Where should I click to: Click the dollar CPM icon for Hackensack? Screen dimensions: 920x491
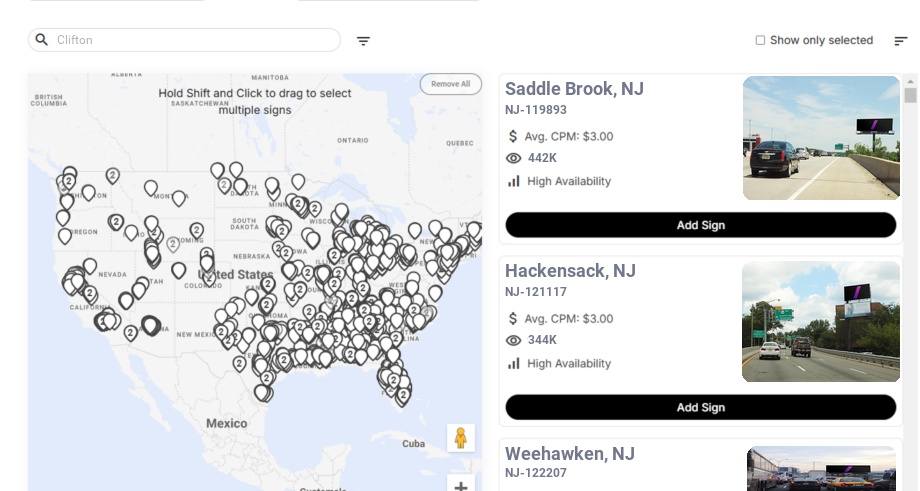pos(514,319)
